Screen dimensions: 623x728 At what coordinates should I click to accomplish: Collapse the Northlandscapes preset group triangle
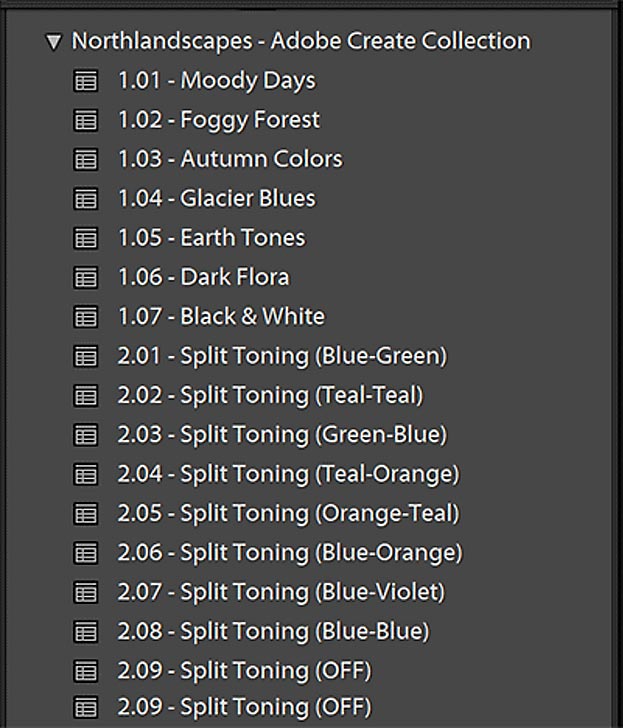pos(53,42)
